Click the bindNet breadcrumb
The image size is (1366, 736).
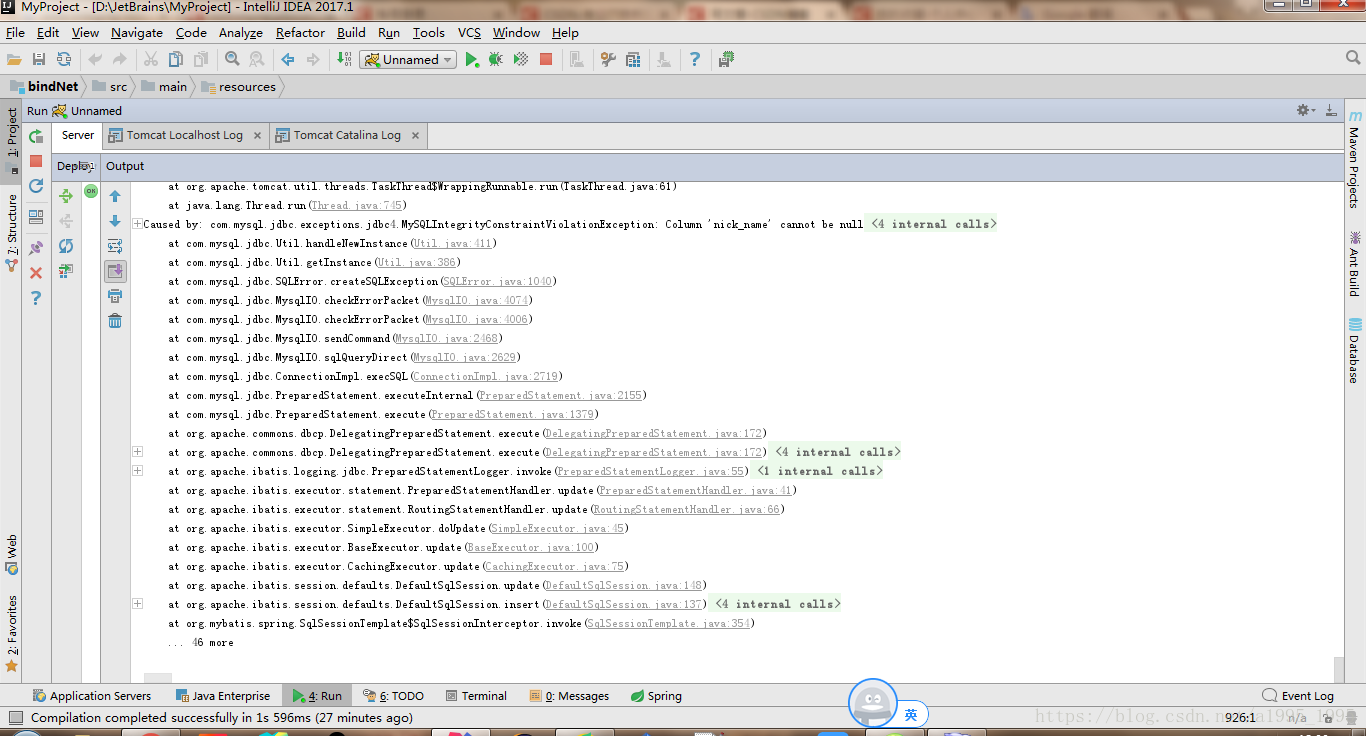44,87
